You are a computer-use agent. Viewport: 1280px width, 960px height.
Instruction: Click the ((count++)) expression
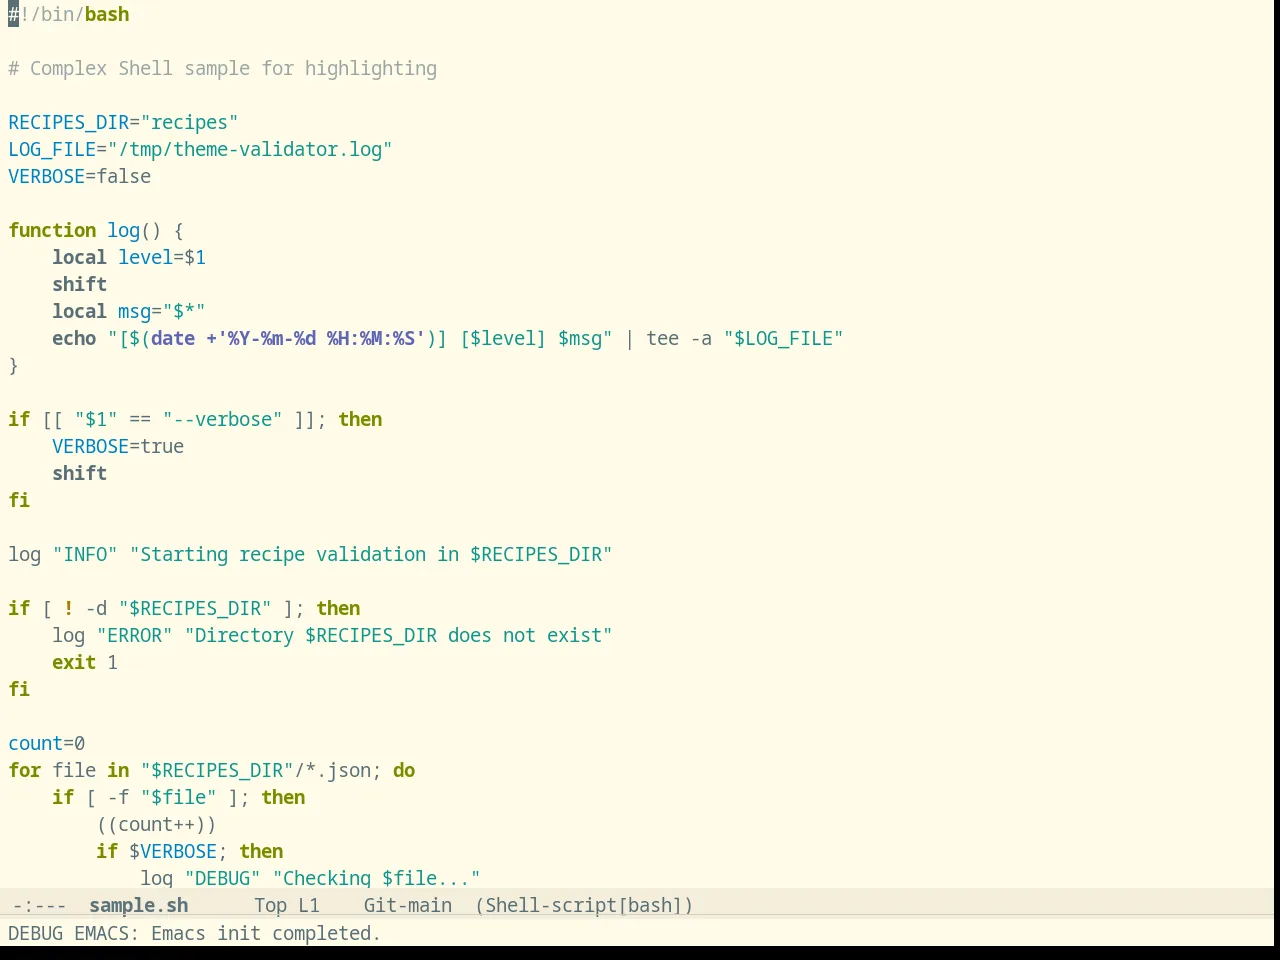(156, 825)
